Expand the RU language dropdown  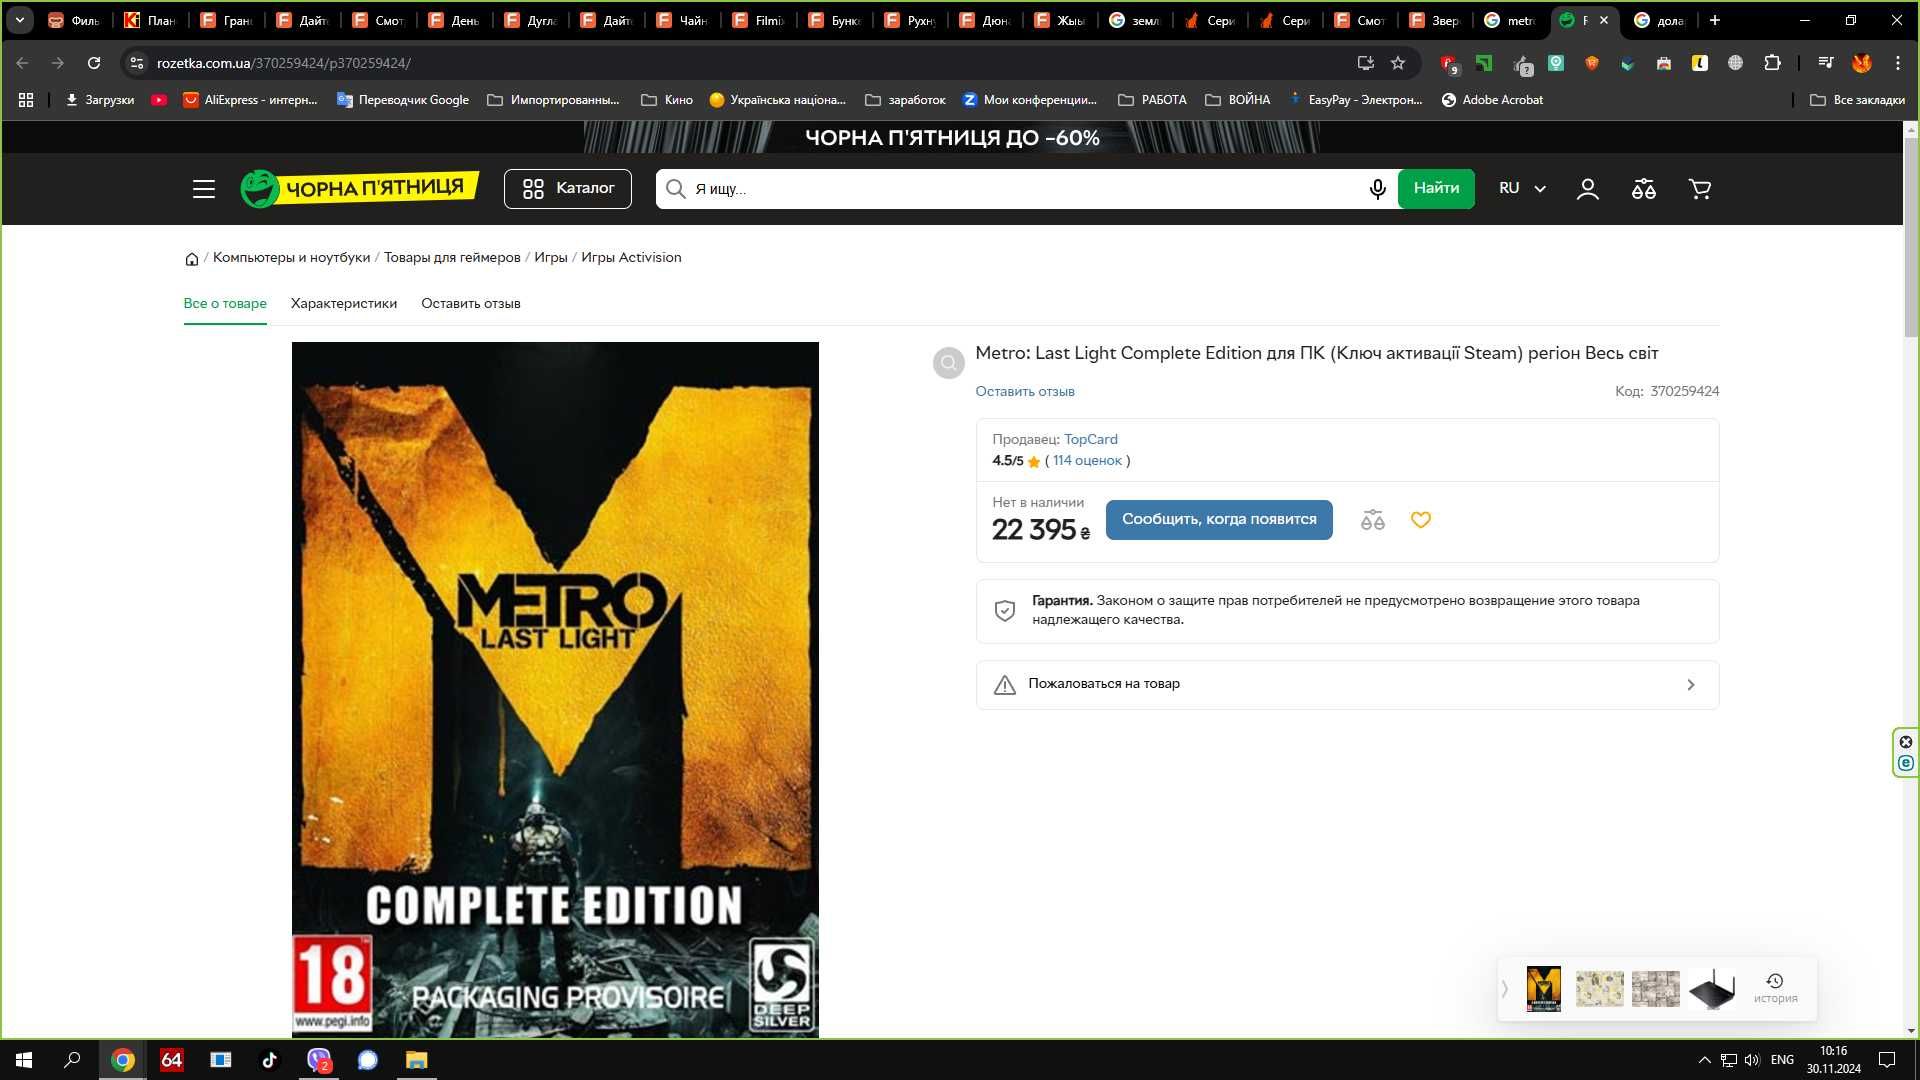click(x=1522, y=189)
